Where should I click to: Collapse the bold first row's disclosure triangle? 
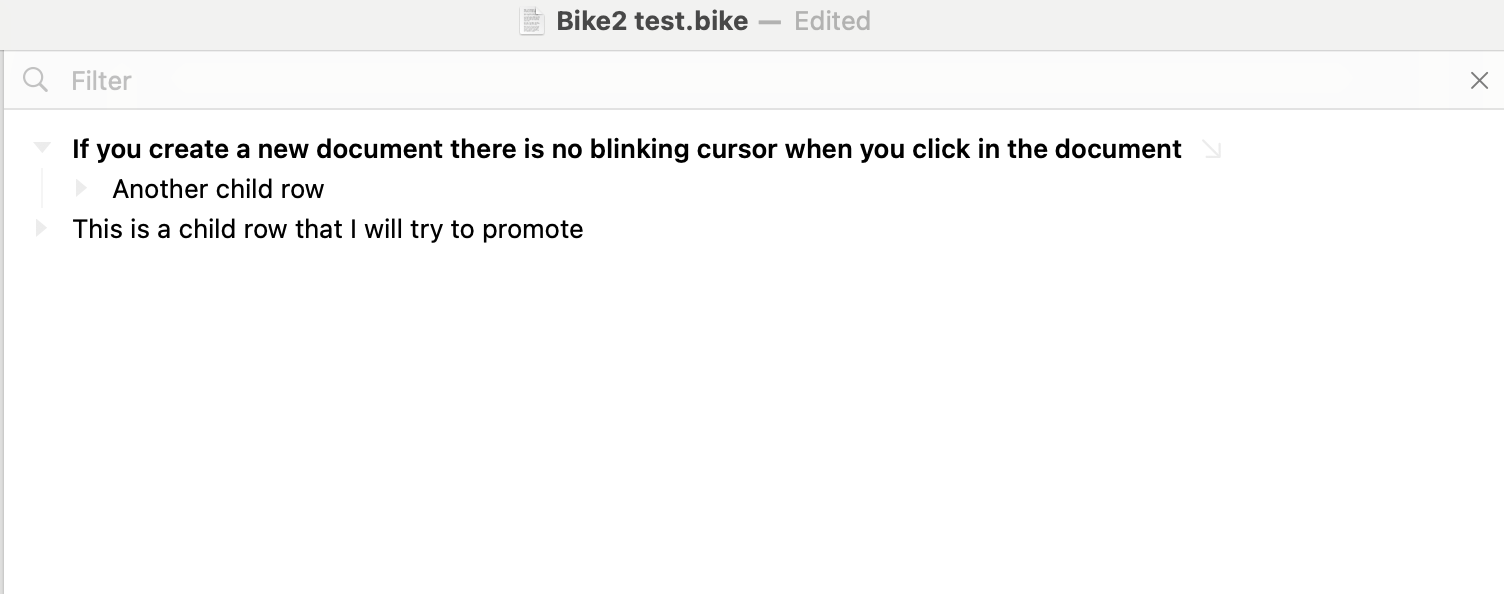42,148
